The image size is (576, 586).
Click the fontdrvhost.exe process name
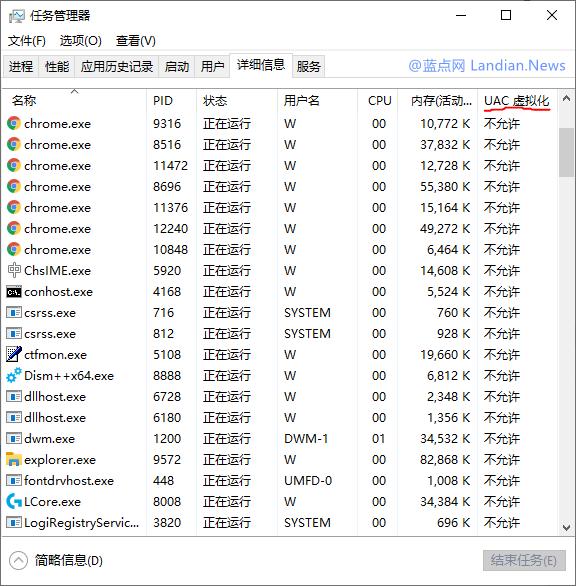[x=69, y=481]
